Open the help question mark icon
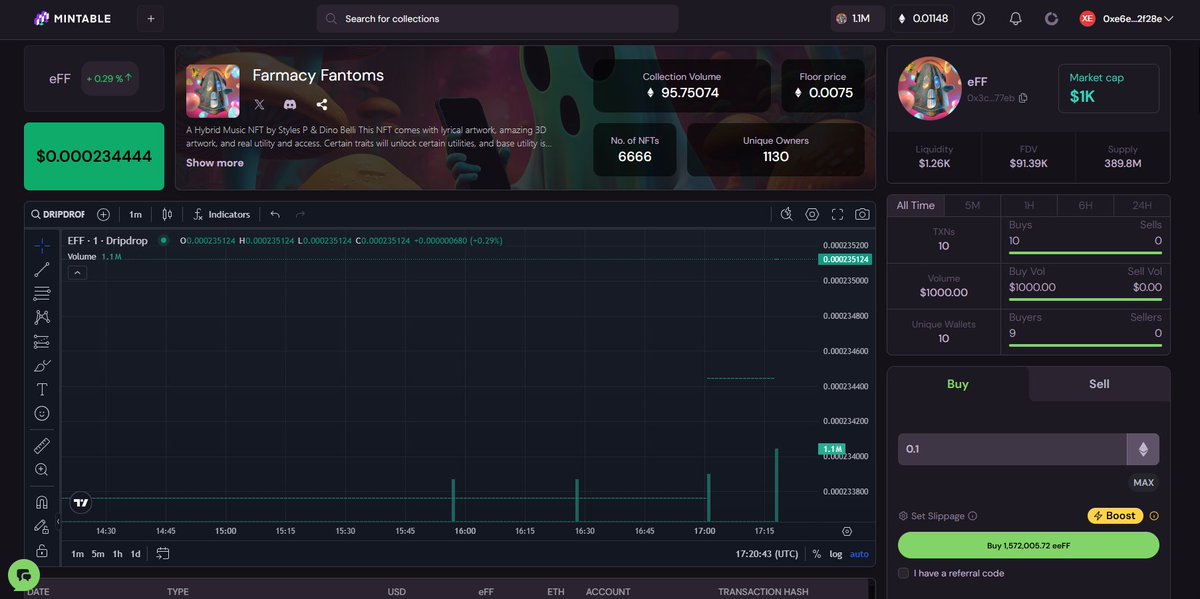1200x599 pixels. tap(978, 18)
